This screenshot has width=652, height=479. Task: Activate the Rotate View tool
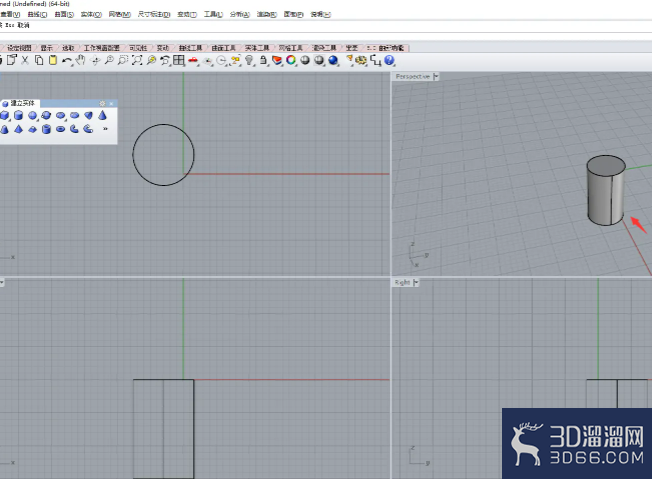pyautogui.click(x=95, y=61)
